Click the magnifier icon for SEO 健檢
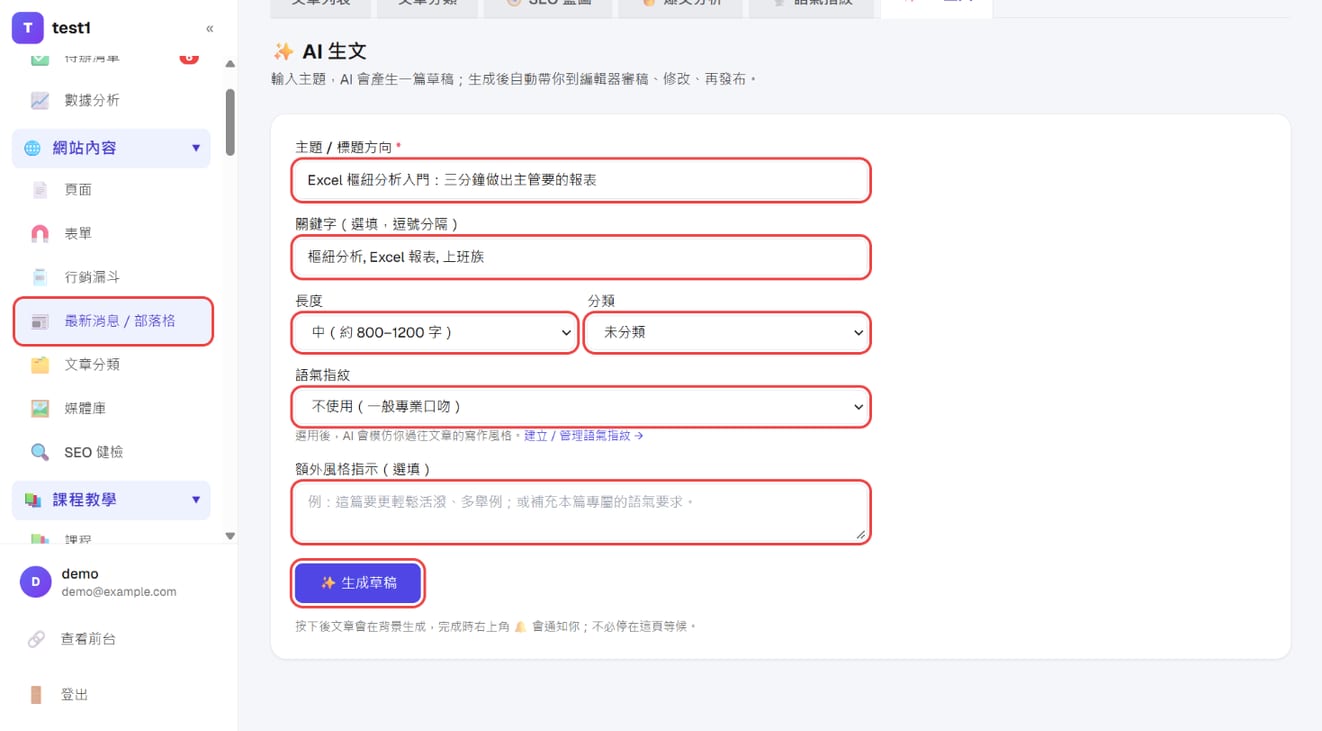Image resolution: width=1322 pixels, height=731 pixels. tap(40, 452)
